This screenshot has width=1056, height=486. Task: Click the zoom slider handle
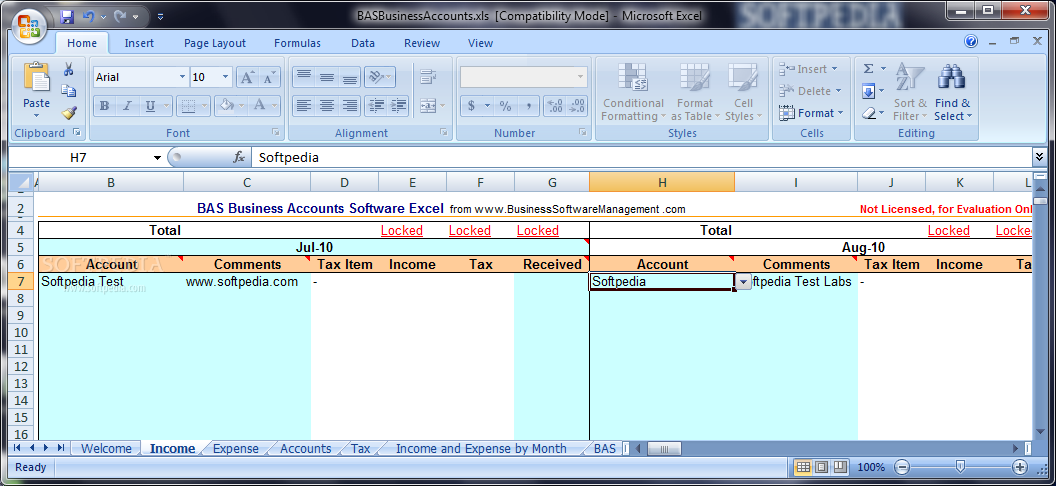[x=960, y=467]
